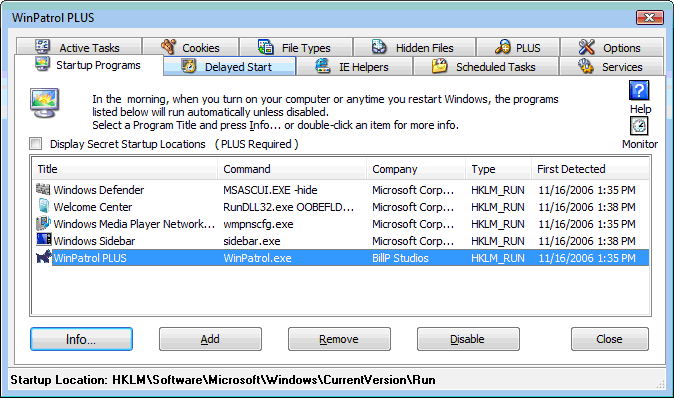Screen dimensions: 674x398
Task: Click the RunDLL32.exe OOBEFLD command cell
Action: tap(288, 207)
